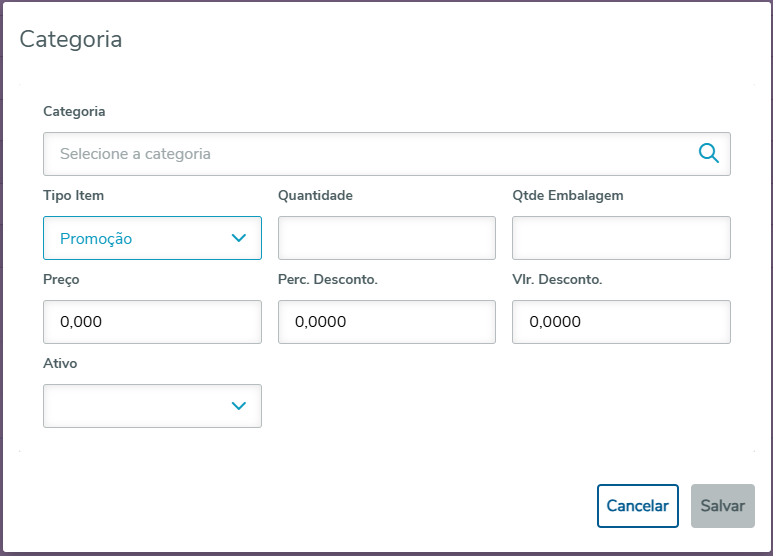Screen dimensions: 773x556
Task: Click the Quantidade input box
Action: [387, 238]
